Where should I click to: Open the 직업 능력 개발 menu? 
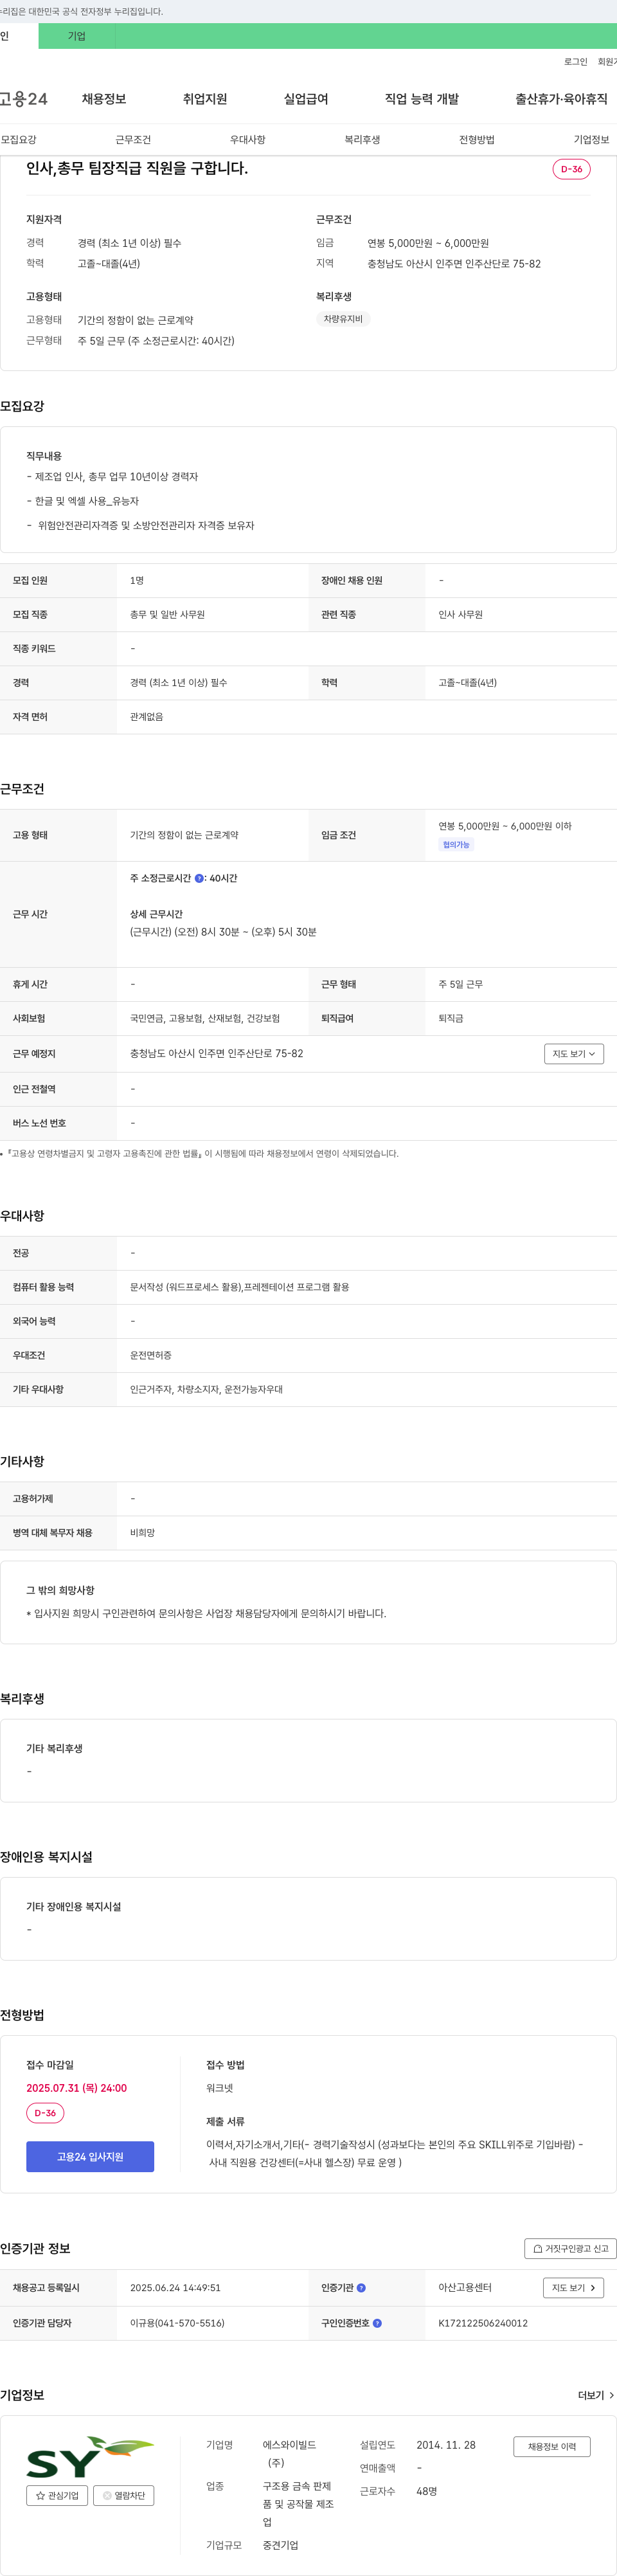point(422,99)
